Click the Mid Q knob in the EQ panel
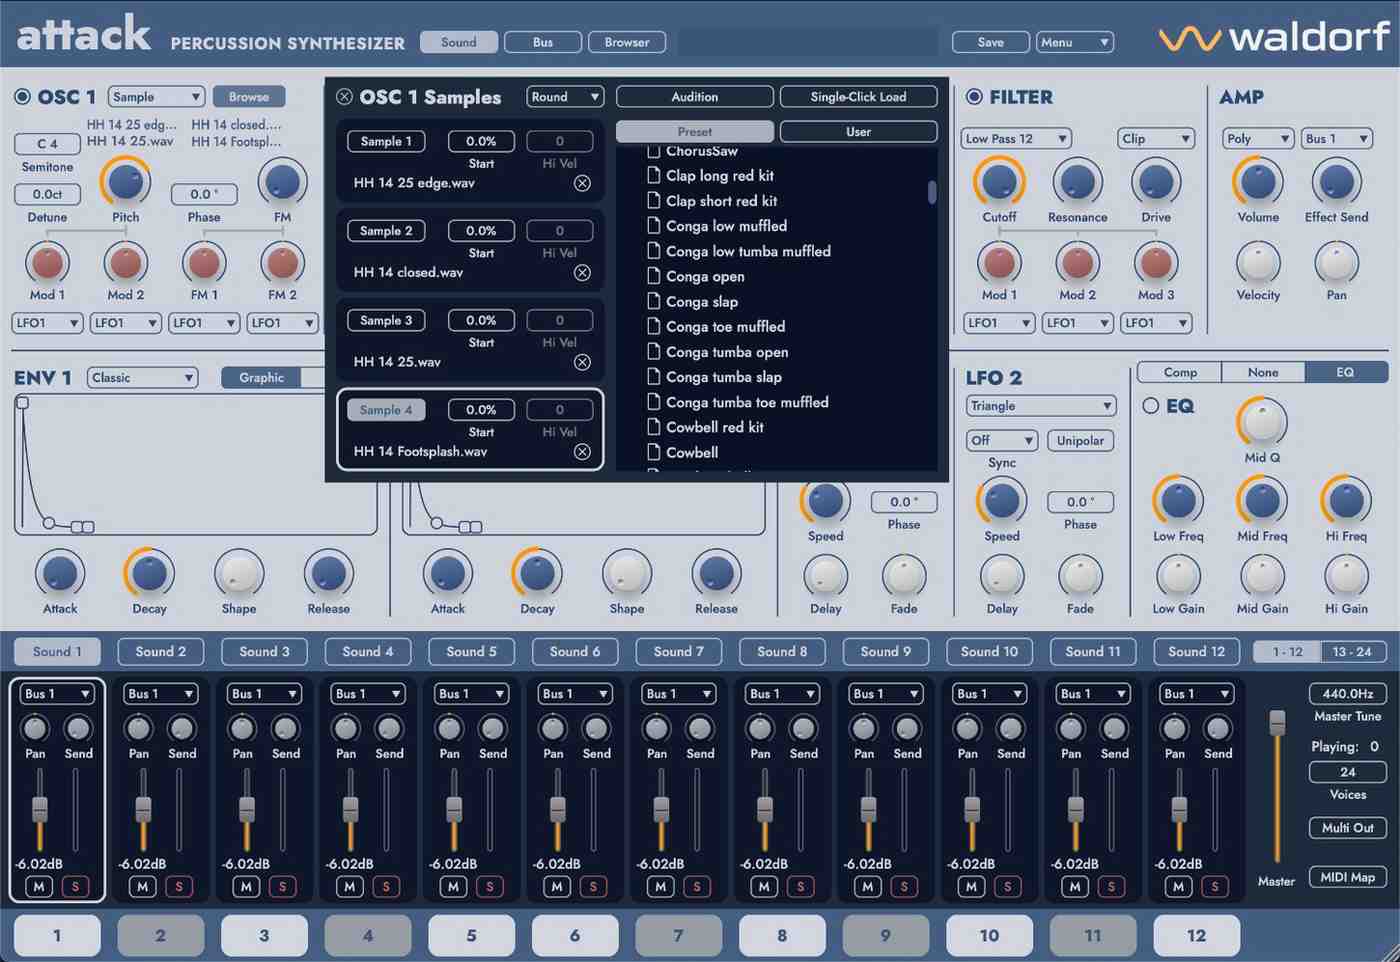This screenshot has width=1400, height=962. click(x=1261, y=425)
